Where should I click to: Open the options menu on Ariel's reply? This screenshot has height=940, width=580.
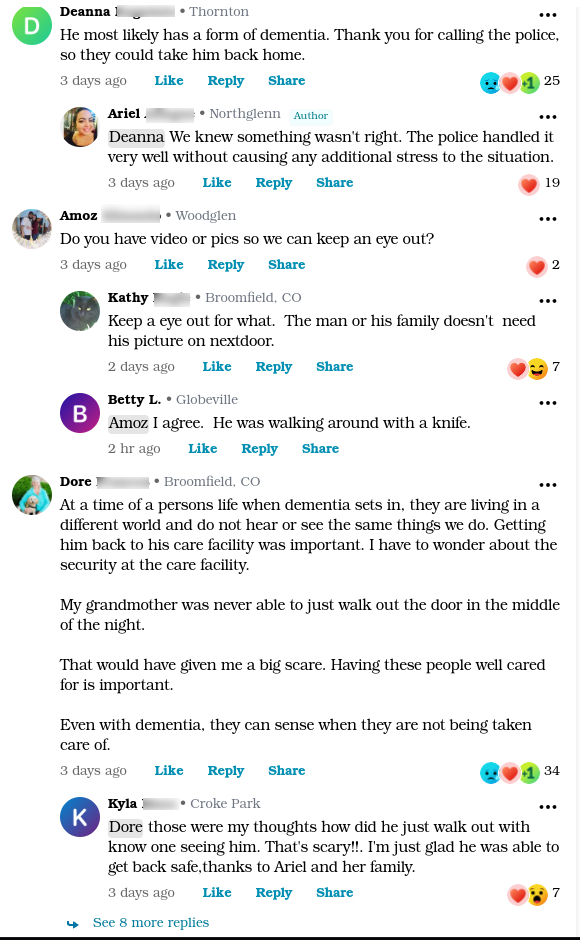(548, 116)
